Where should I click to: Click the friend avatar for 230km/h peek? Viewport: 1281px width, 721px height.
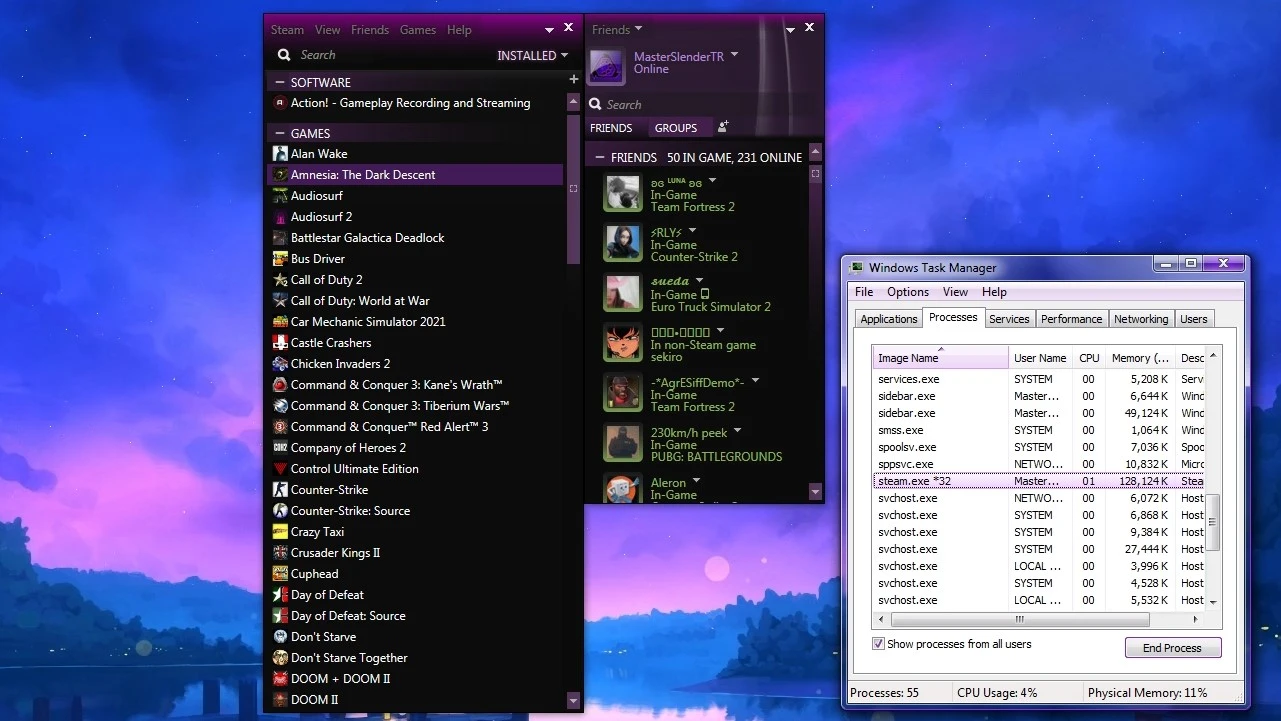click(x=623, y=444)
